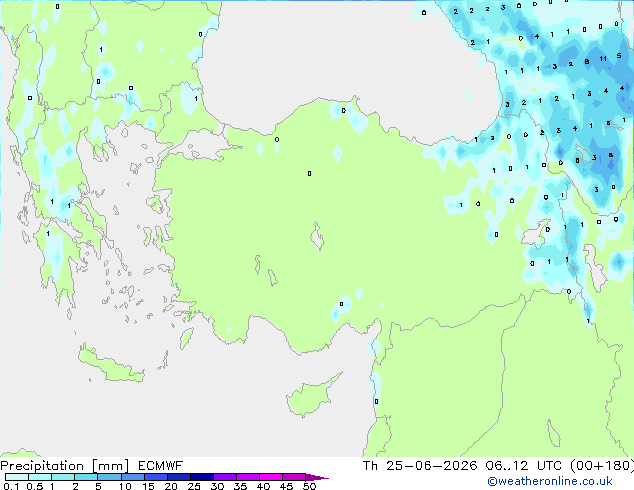Click the '40' legend scale label
Screen dimensions: 634x490
point(263,486)
